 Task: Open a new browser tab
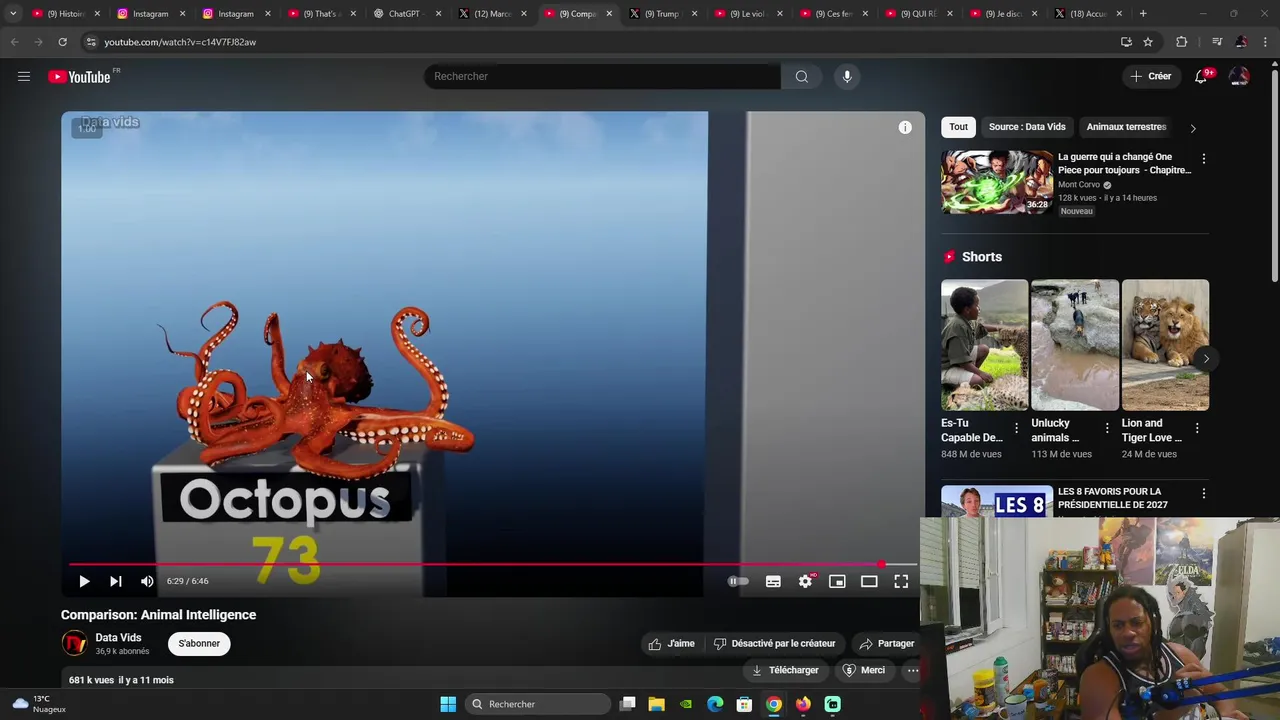pyautogui.click(x=1143, y=14)
